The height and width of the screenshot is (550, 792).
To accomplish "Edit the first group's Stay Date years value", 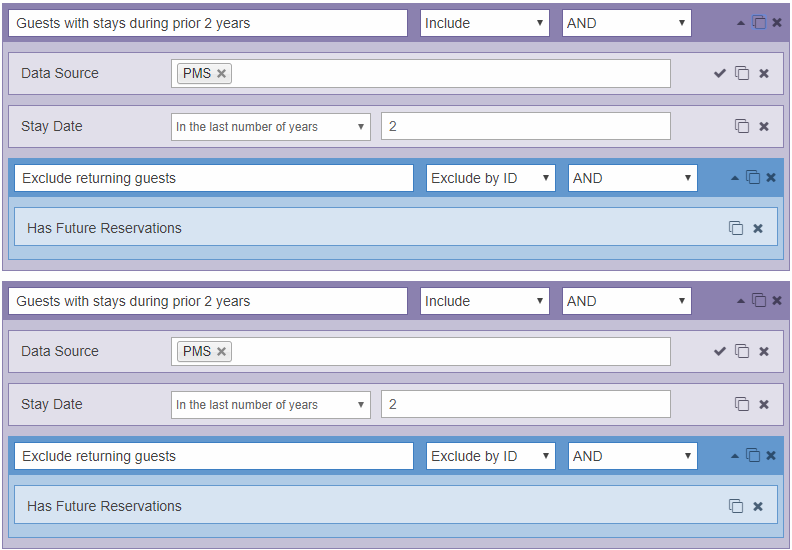I will (525, 126).
